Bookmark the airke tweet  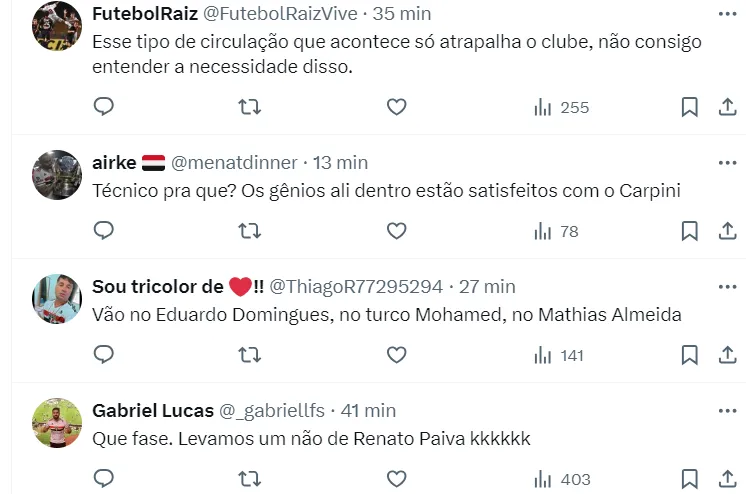pyautogui.click(x=689, y=231)
